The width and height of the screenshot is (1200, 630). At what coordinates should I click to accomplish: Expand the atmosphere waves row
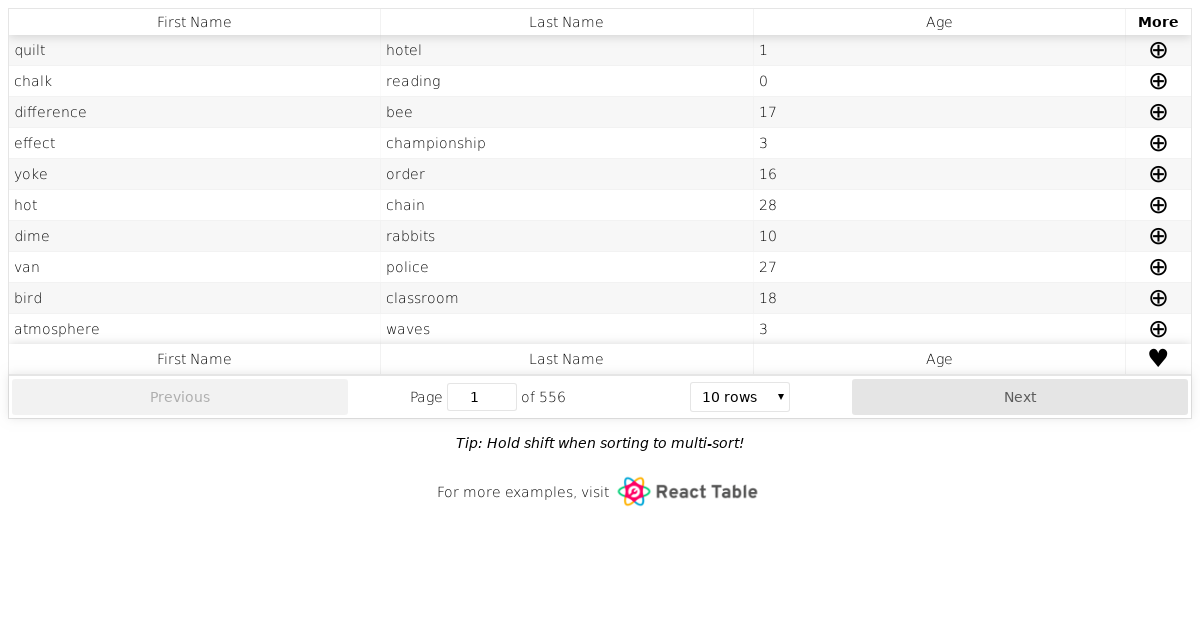point(1158,329)
